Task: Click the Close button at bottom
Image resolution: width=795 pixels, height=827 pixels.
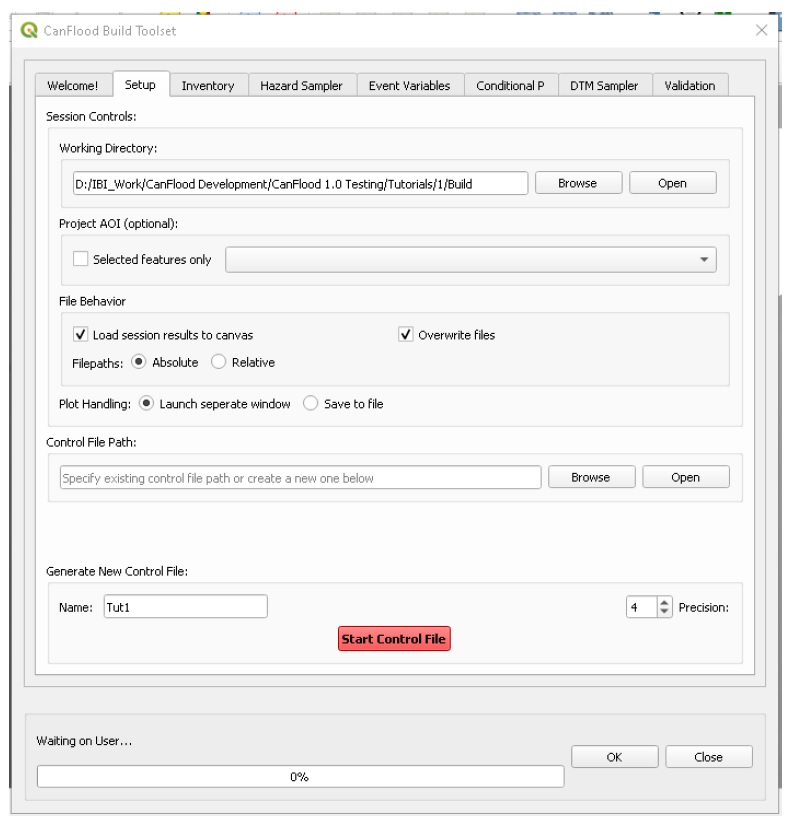Action: click(x=708, y=757)
